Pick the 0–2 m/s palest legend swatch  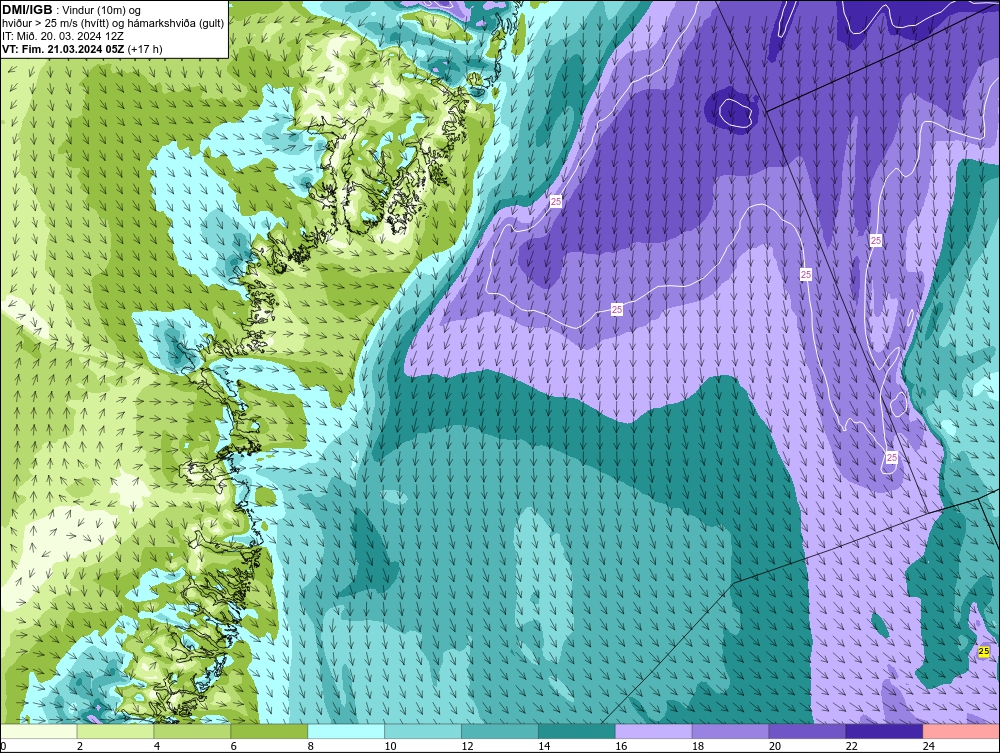click(39, 731)
